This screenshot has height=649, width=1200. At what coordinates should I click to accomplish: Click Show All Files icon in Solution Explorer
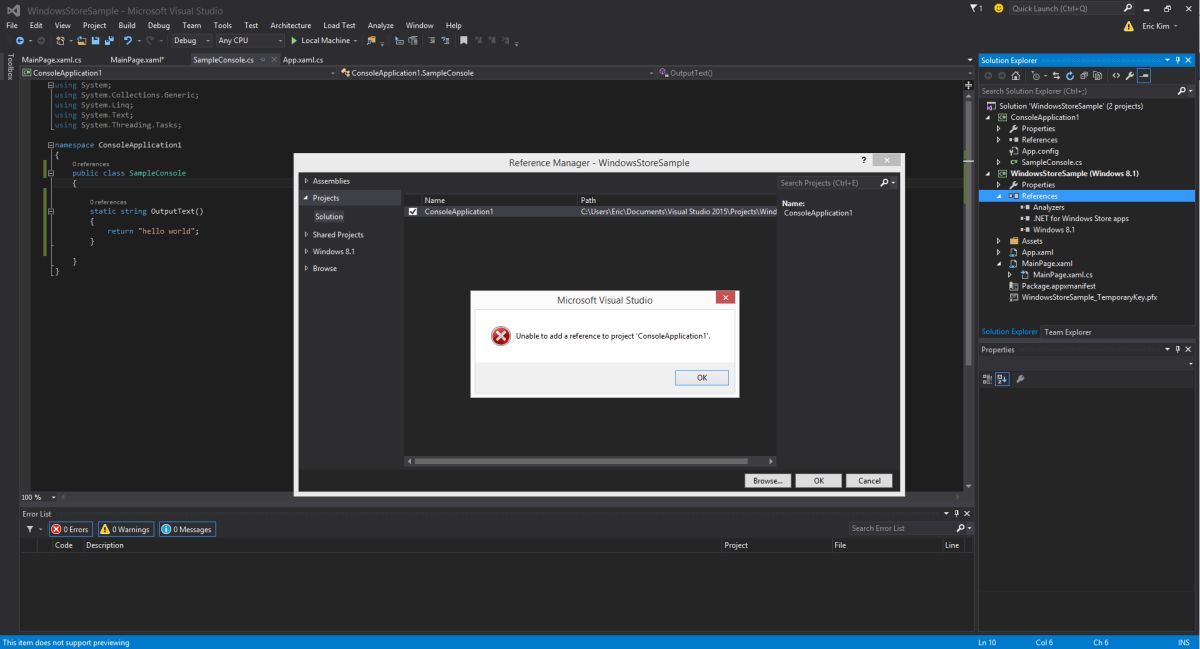tap(1097, 75)
